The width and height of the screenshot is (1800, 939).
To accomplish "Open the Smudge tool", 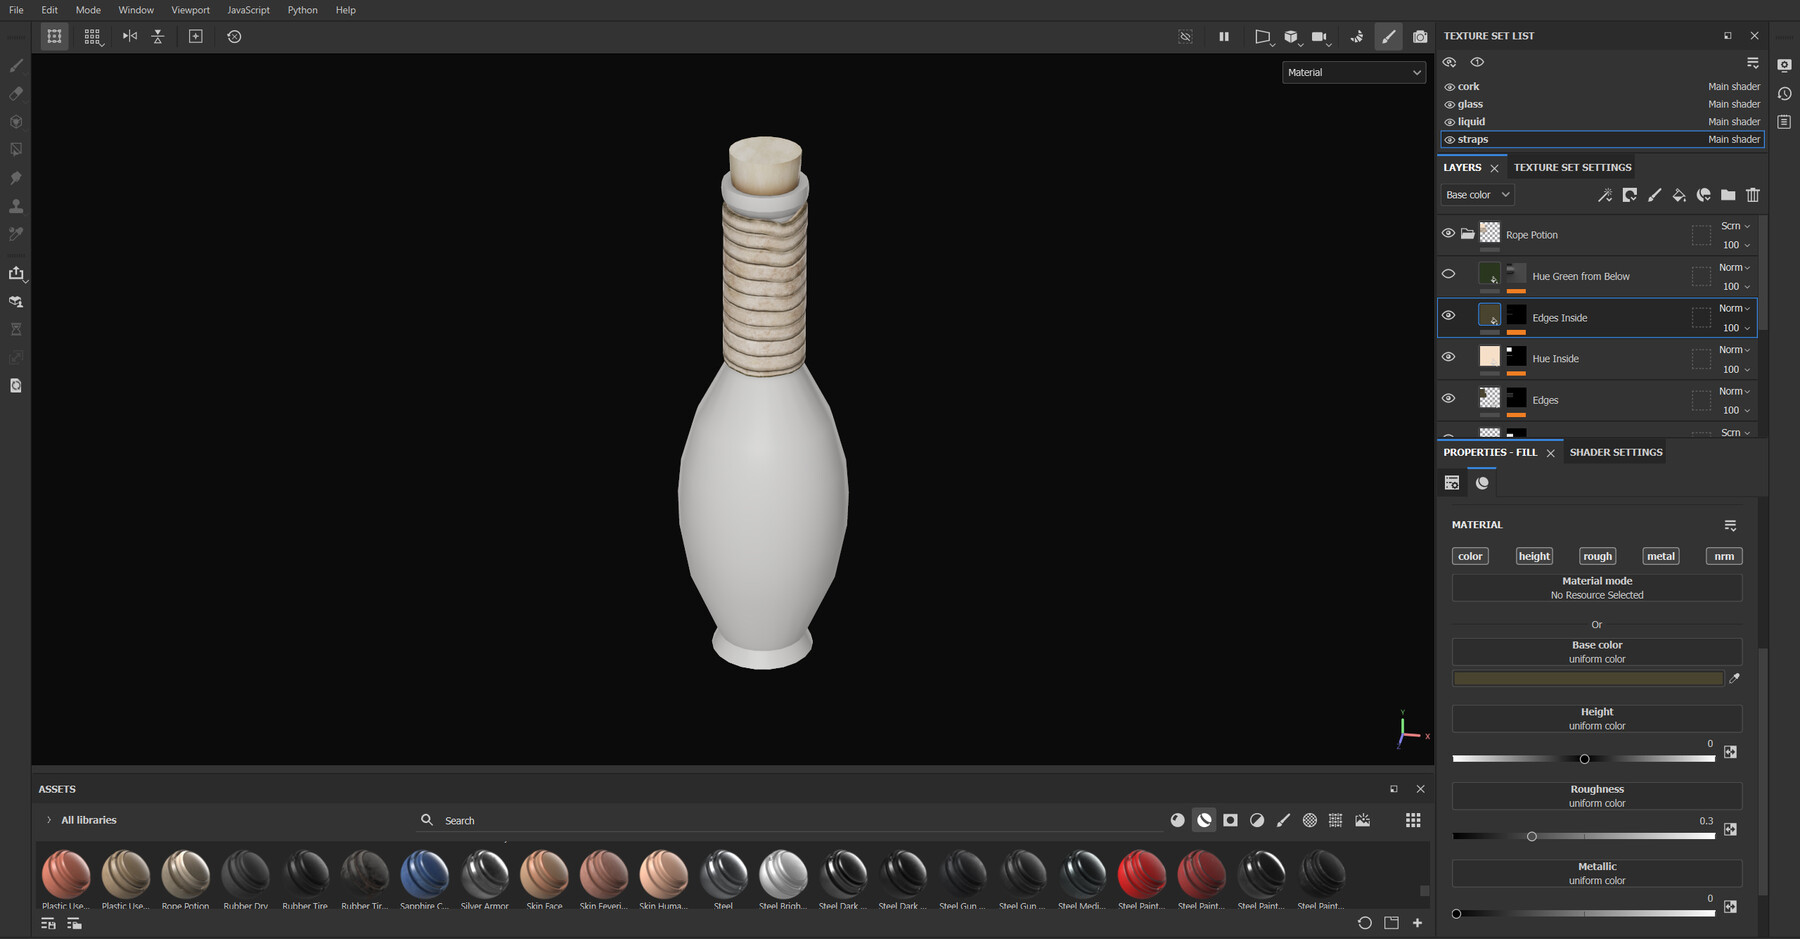I will [x=16, y=178].
